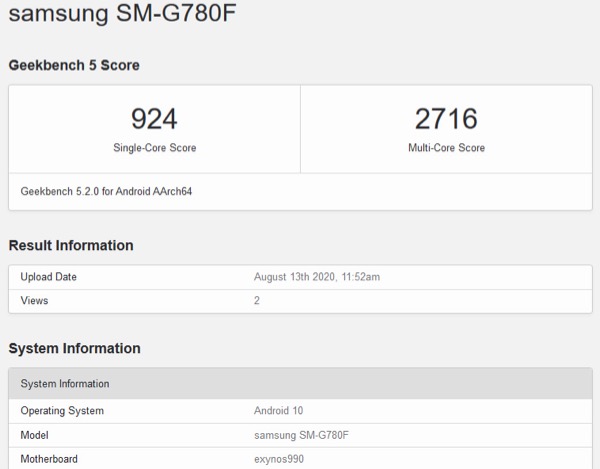Click the Views row label
The height and width of the screenshot is (469, 600).
point(34,301)
